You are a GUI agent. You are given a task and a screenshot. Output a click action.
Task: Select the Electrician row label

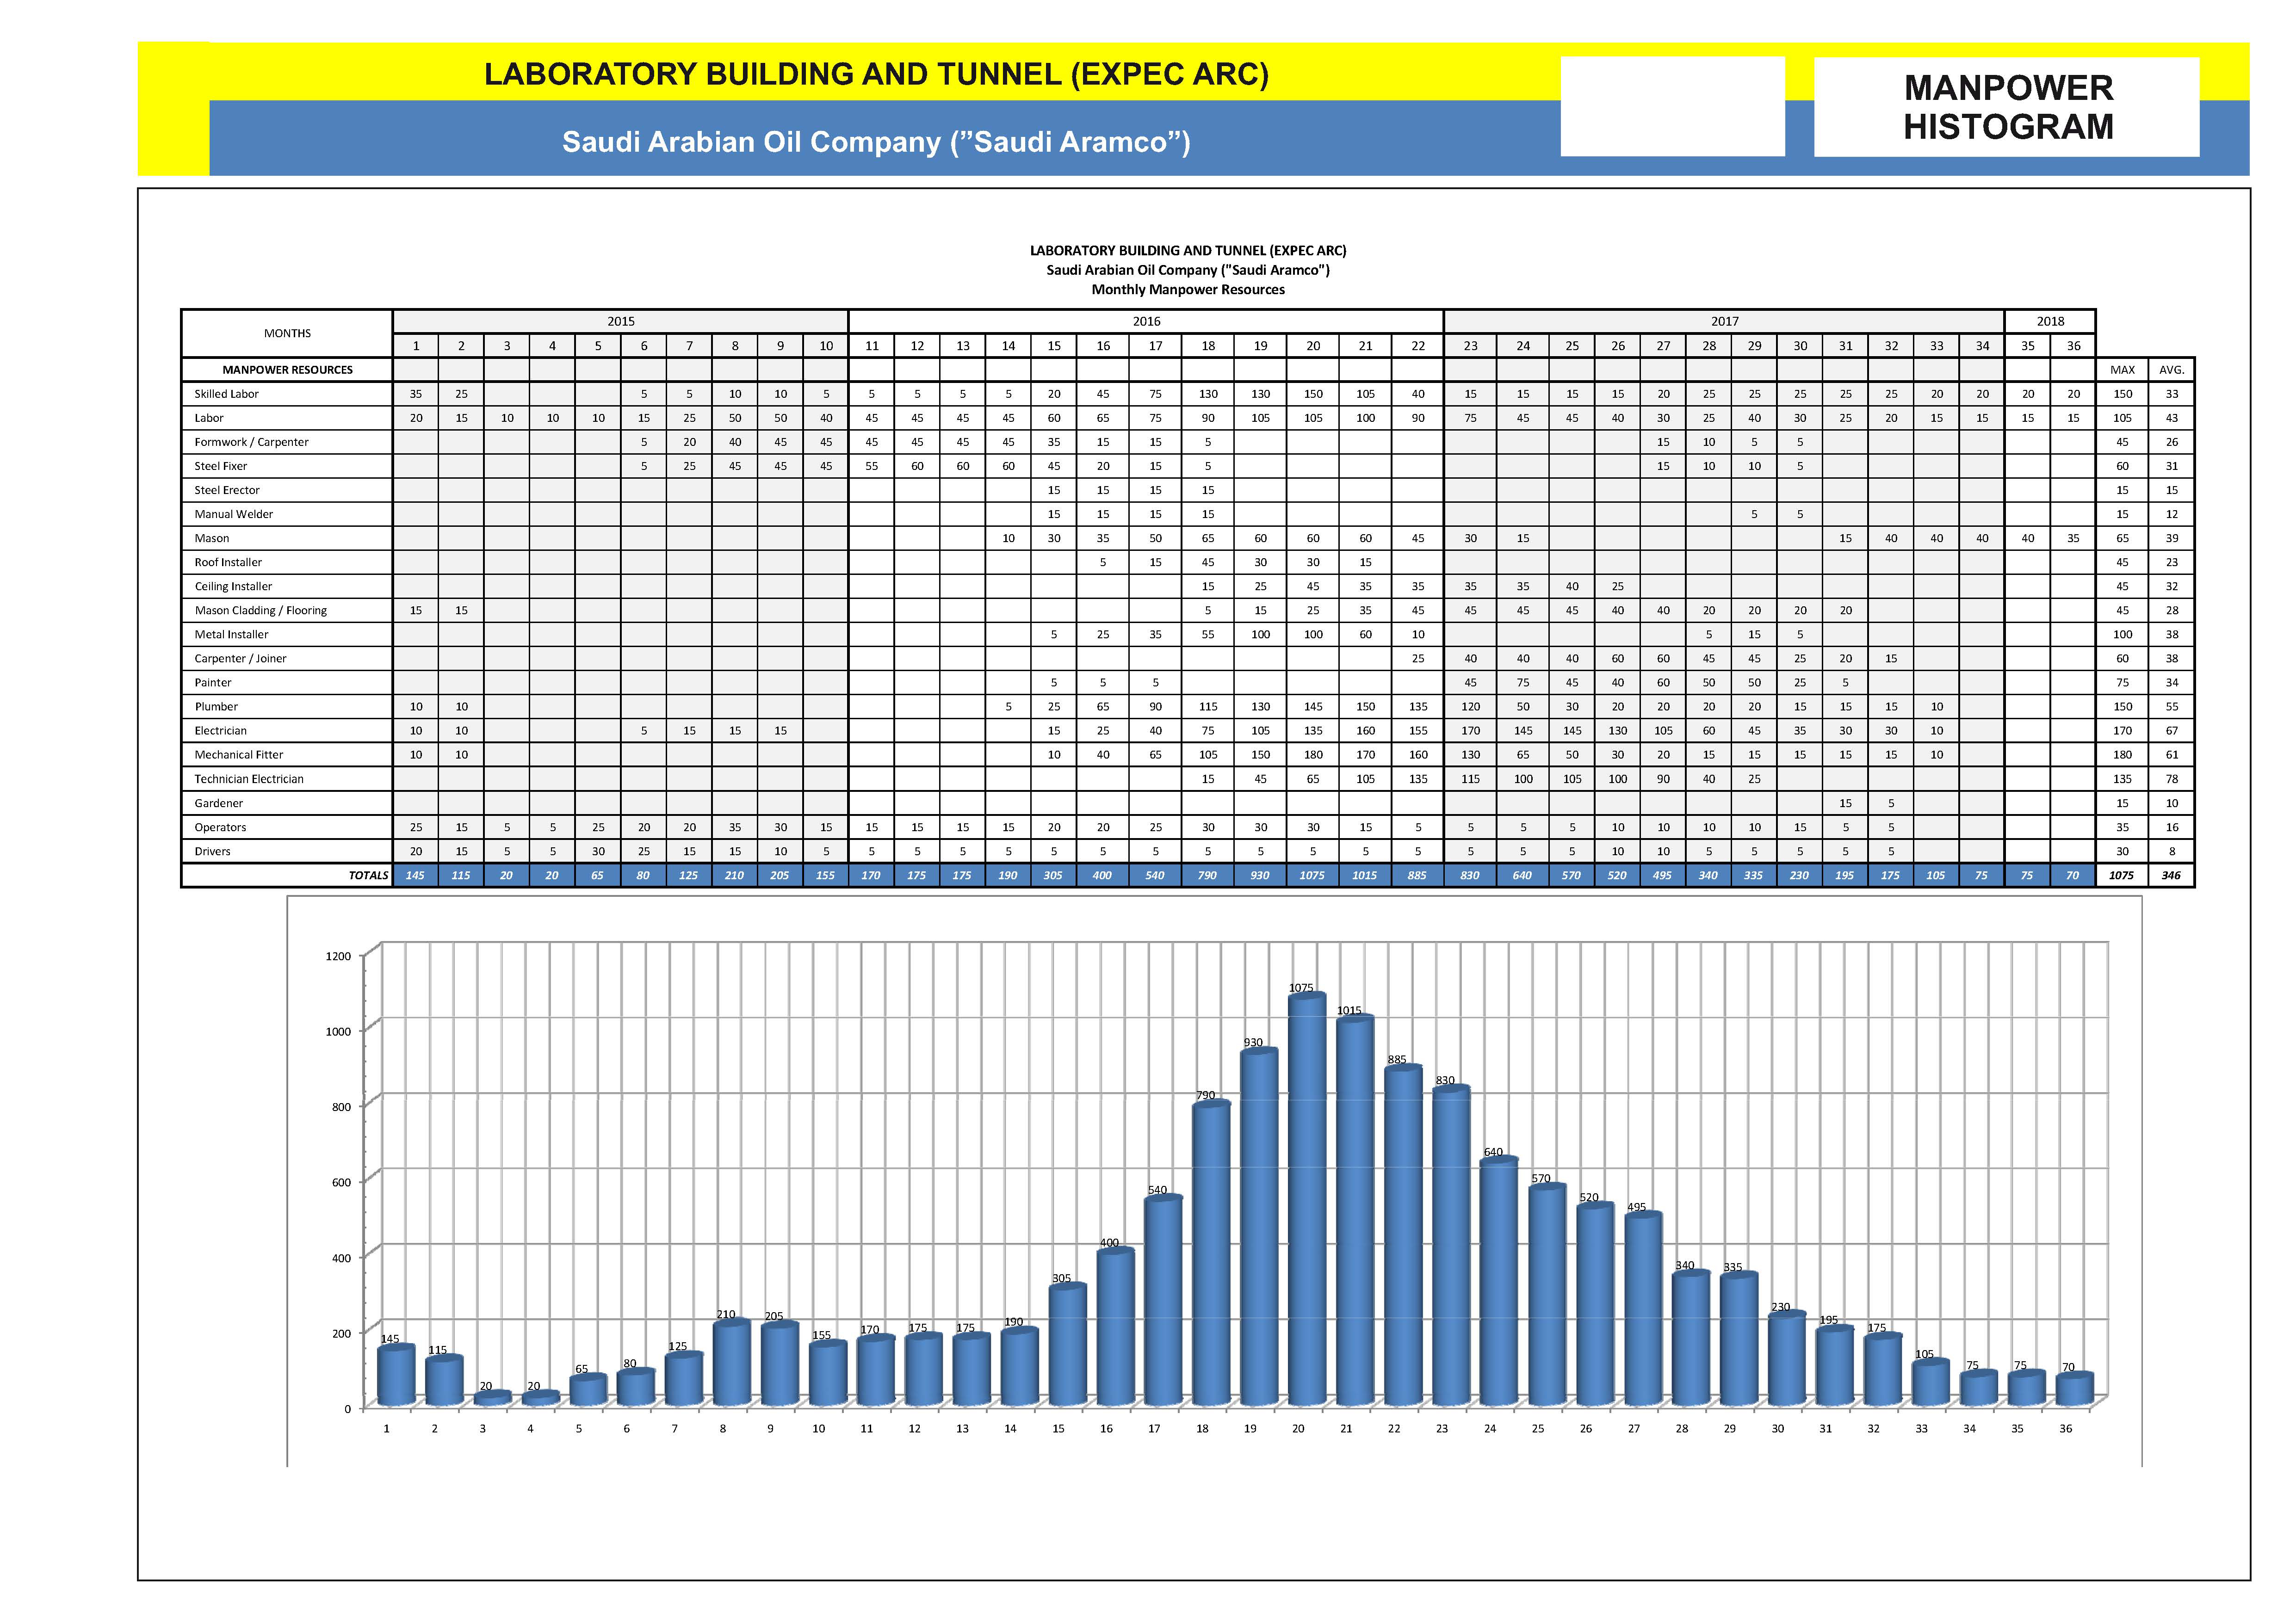tap(220, 730)
